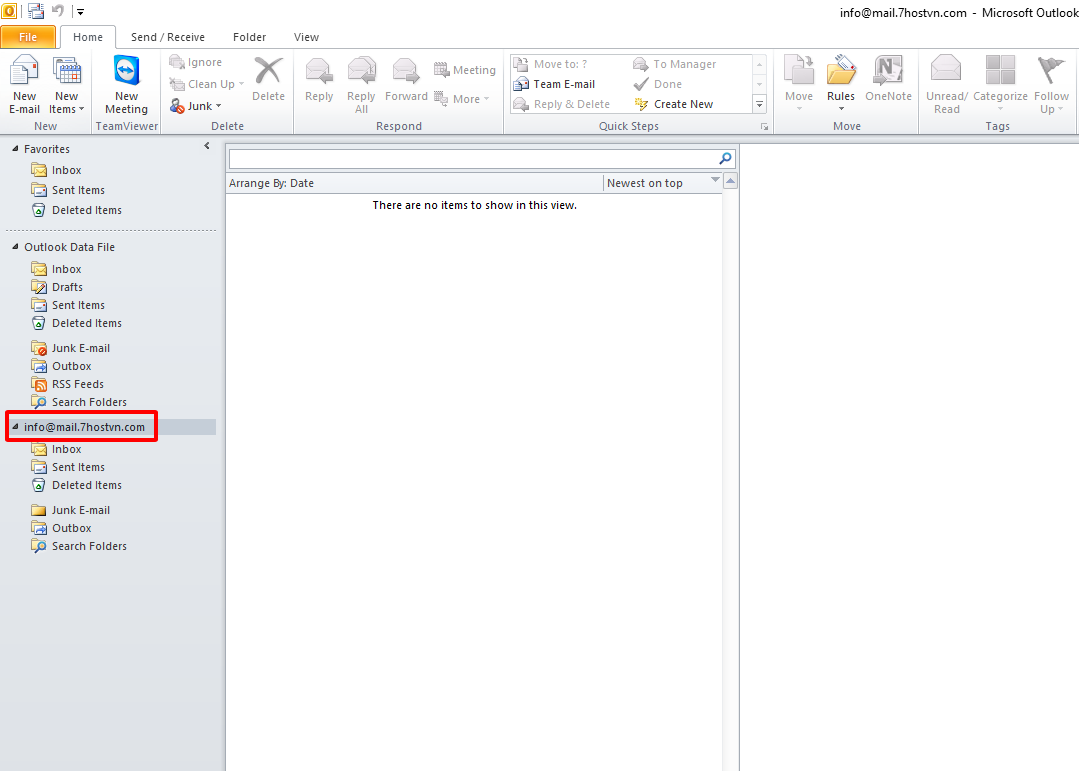Forward the selected message
The height and width of the screenshot is (771, 1079).
pyautogui.click(x=406, y=80)
